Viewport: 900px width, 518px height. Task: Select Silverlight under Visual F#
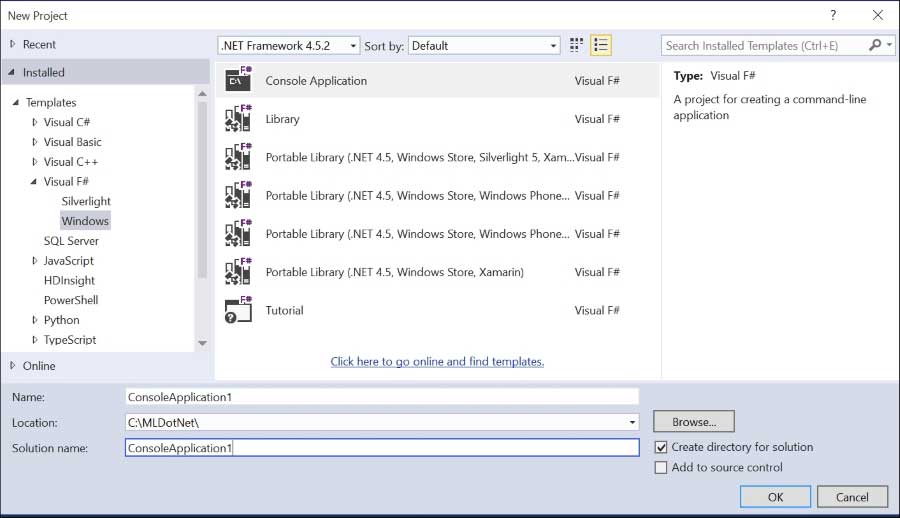[86, 201]
